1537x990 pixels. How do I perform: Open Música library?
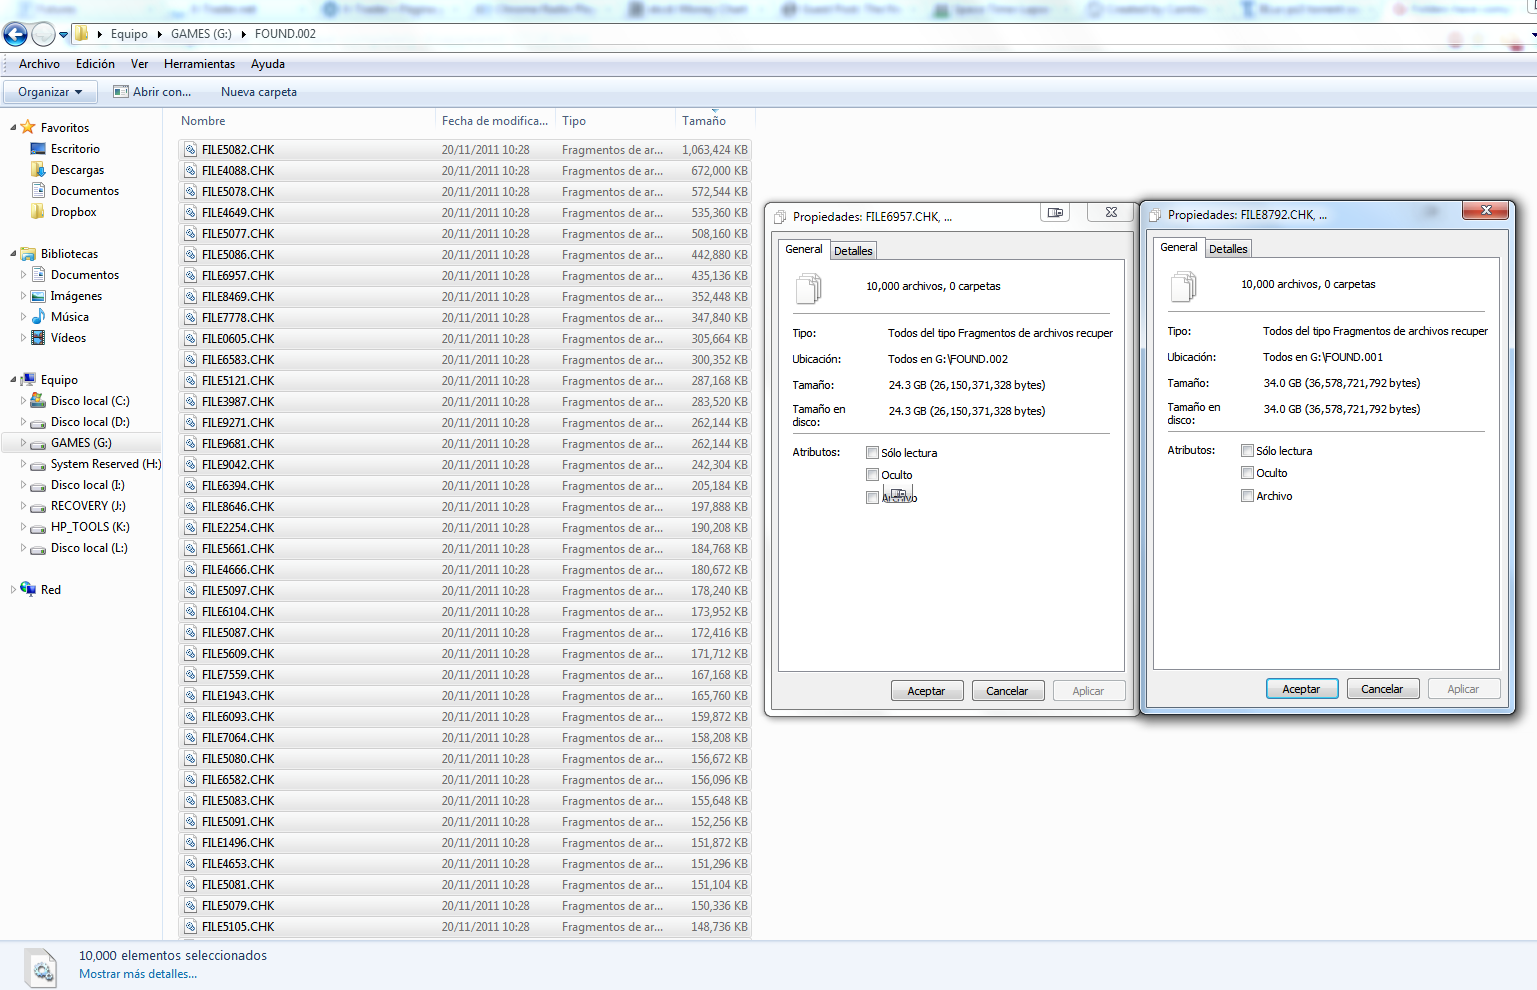coord(69,316)
